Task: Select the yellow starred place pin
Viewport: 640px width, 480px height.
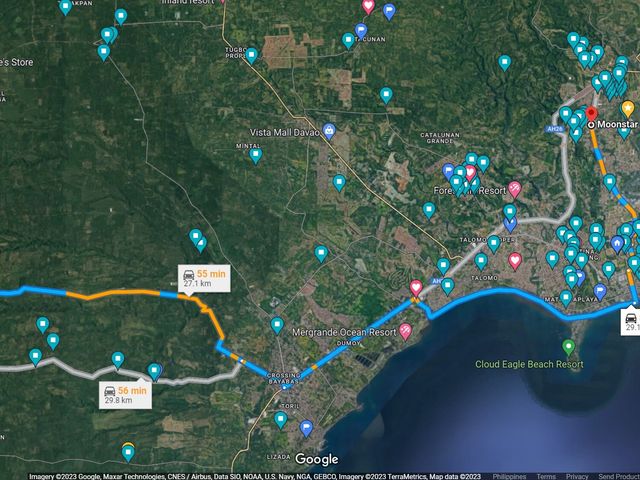Action: click(x=628, y=109)
